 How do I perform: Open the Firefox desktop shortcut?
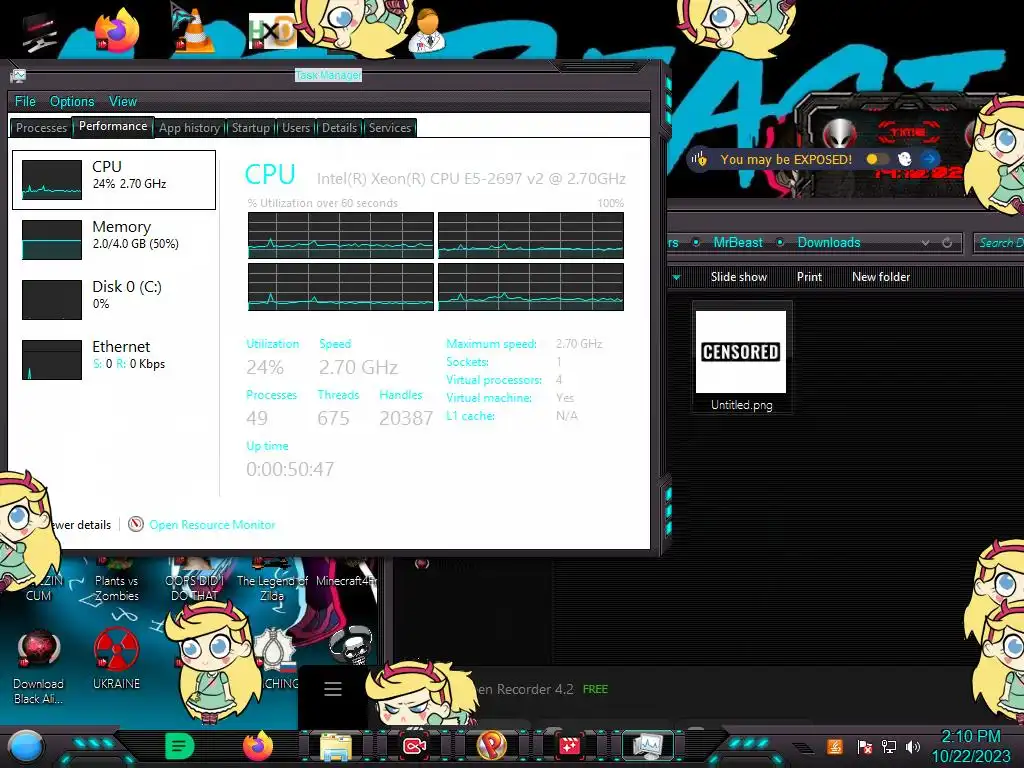tap(116, 31)
